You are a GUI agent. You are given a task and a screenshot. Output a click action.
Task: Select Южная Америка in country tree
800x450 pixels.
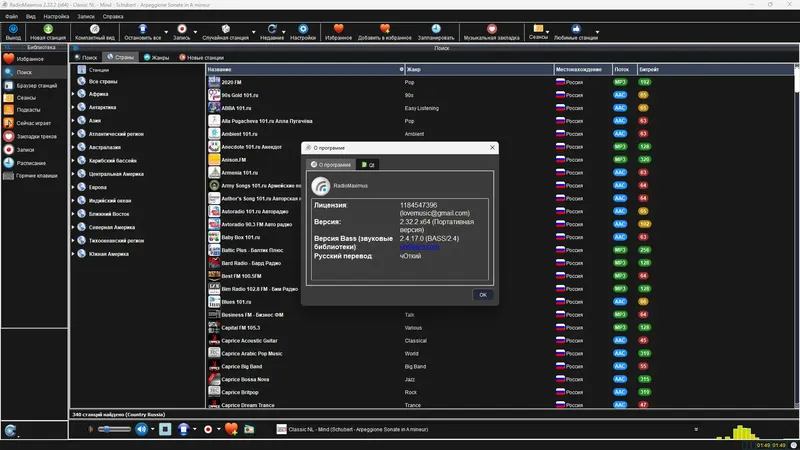click(108, 254)
